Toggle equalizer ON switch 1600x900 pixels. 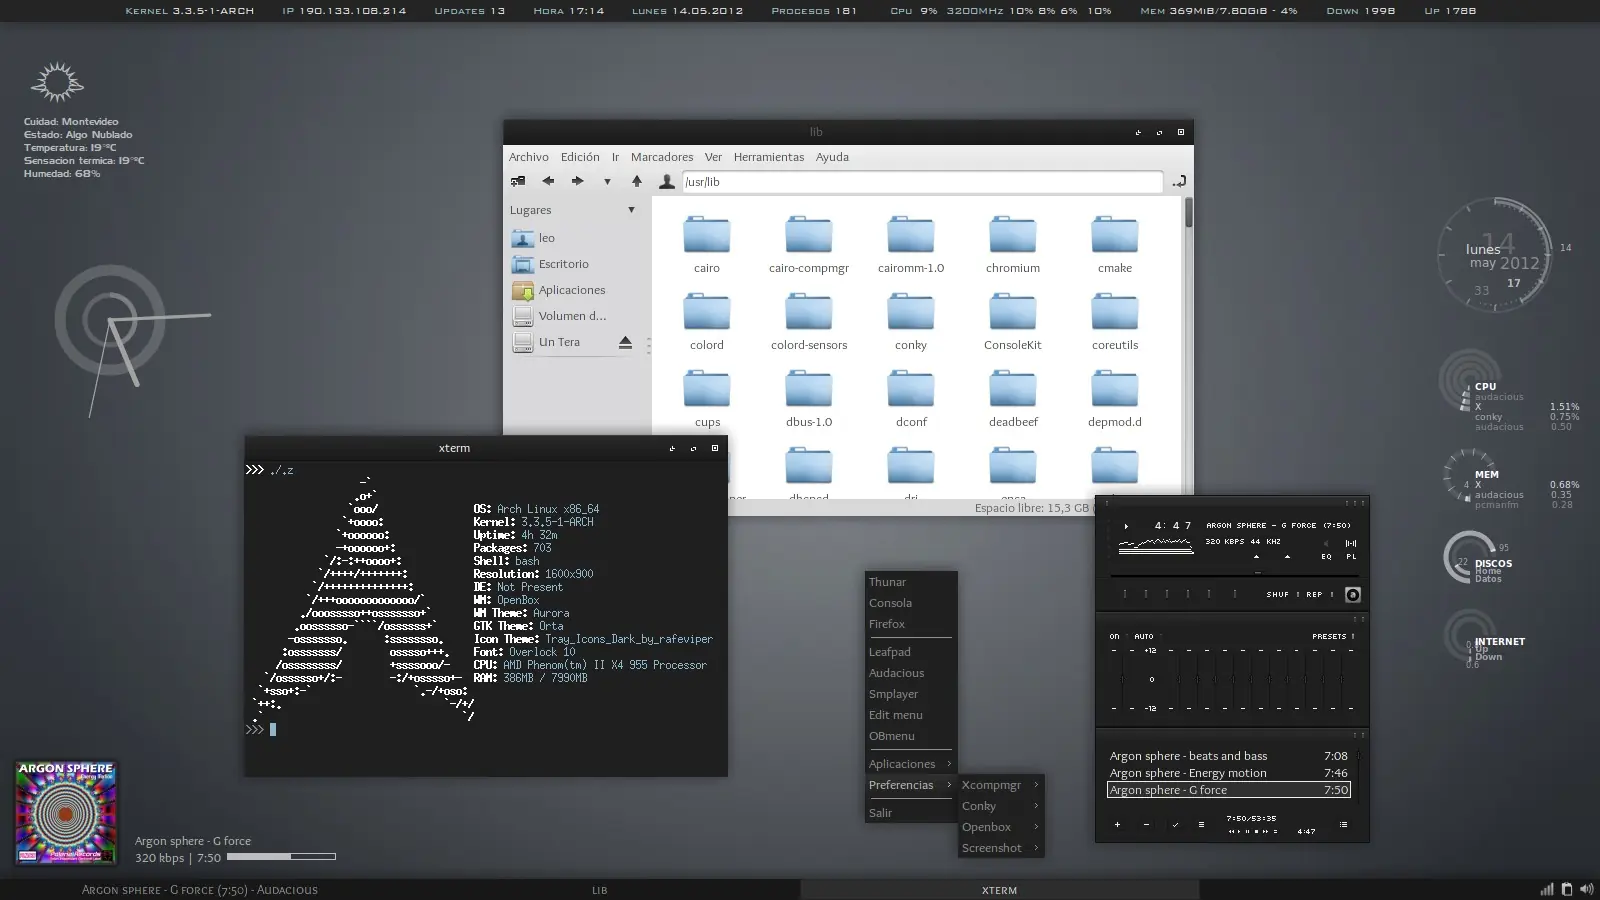tap(1114, 636)
